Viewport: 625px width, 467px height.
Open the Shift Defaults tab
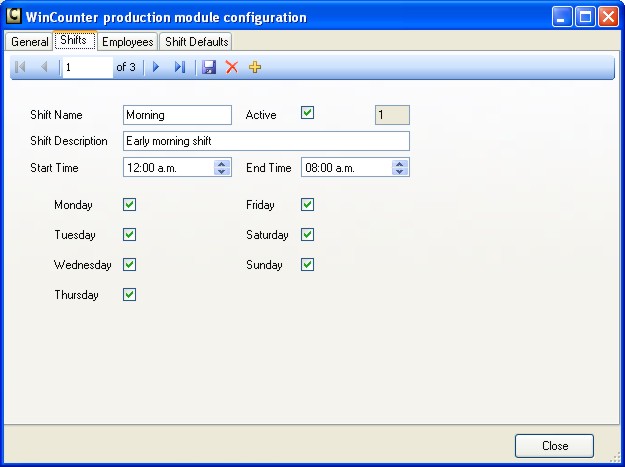point(197,41)
